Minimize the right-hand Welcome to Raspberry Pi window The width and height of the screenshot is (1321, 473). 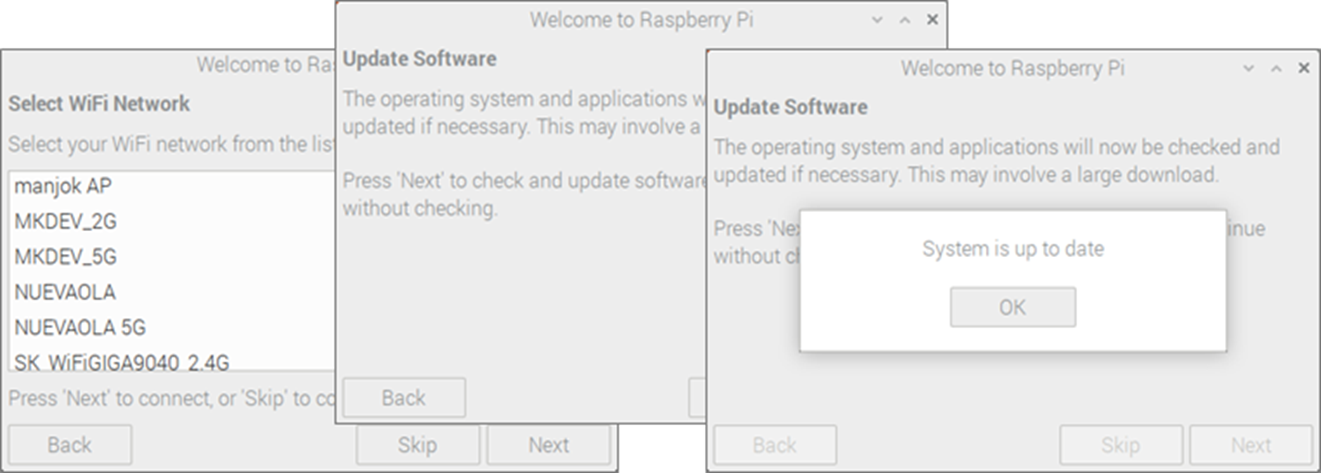click(1249, 68)
